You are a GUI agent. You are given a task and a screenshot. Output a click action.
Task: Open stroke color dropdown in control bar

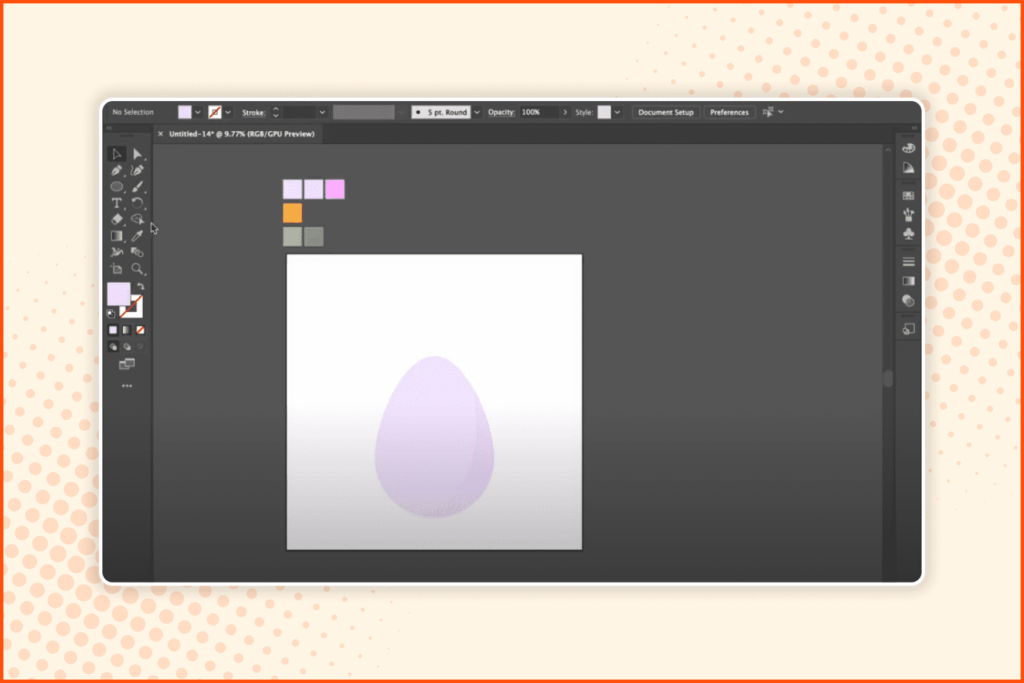pyautogui.click(x=228, y=112)
